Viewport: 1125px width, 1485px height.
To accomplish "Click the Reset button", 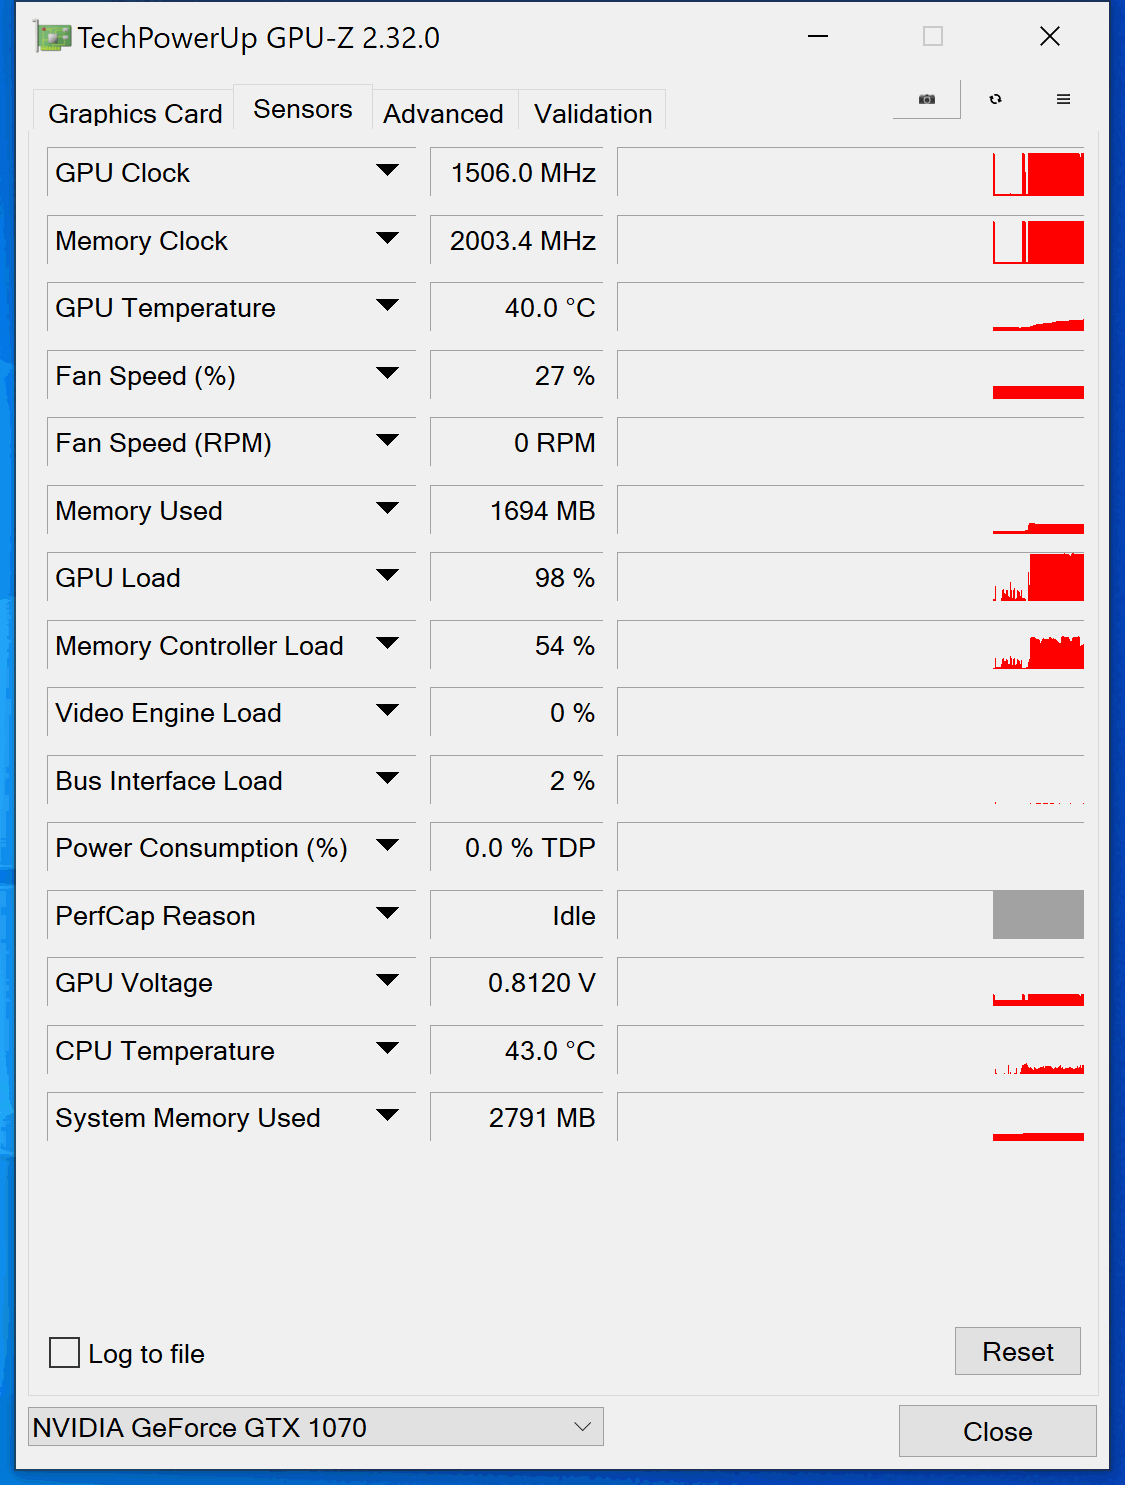I will coord(1018,1351).
